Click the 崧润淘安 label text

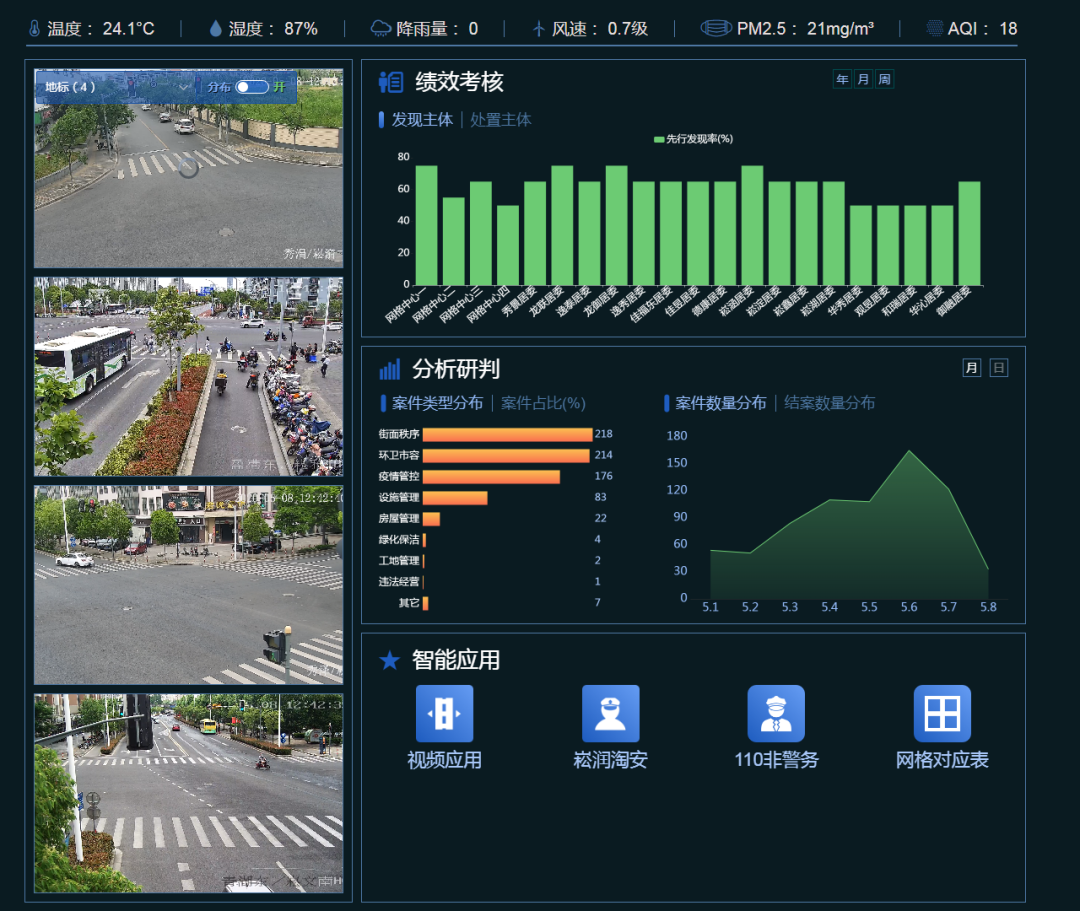(x=610, y=760)
